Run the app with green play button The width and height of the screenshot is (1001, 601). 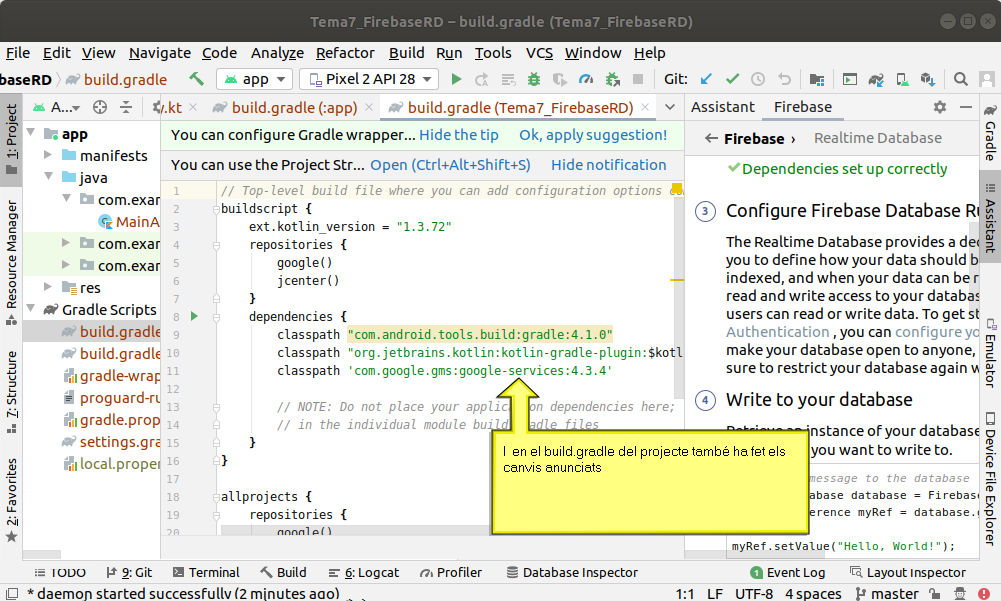tap(456, 79)
